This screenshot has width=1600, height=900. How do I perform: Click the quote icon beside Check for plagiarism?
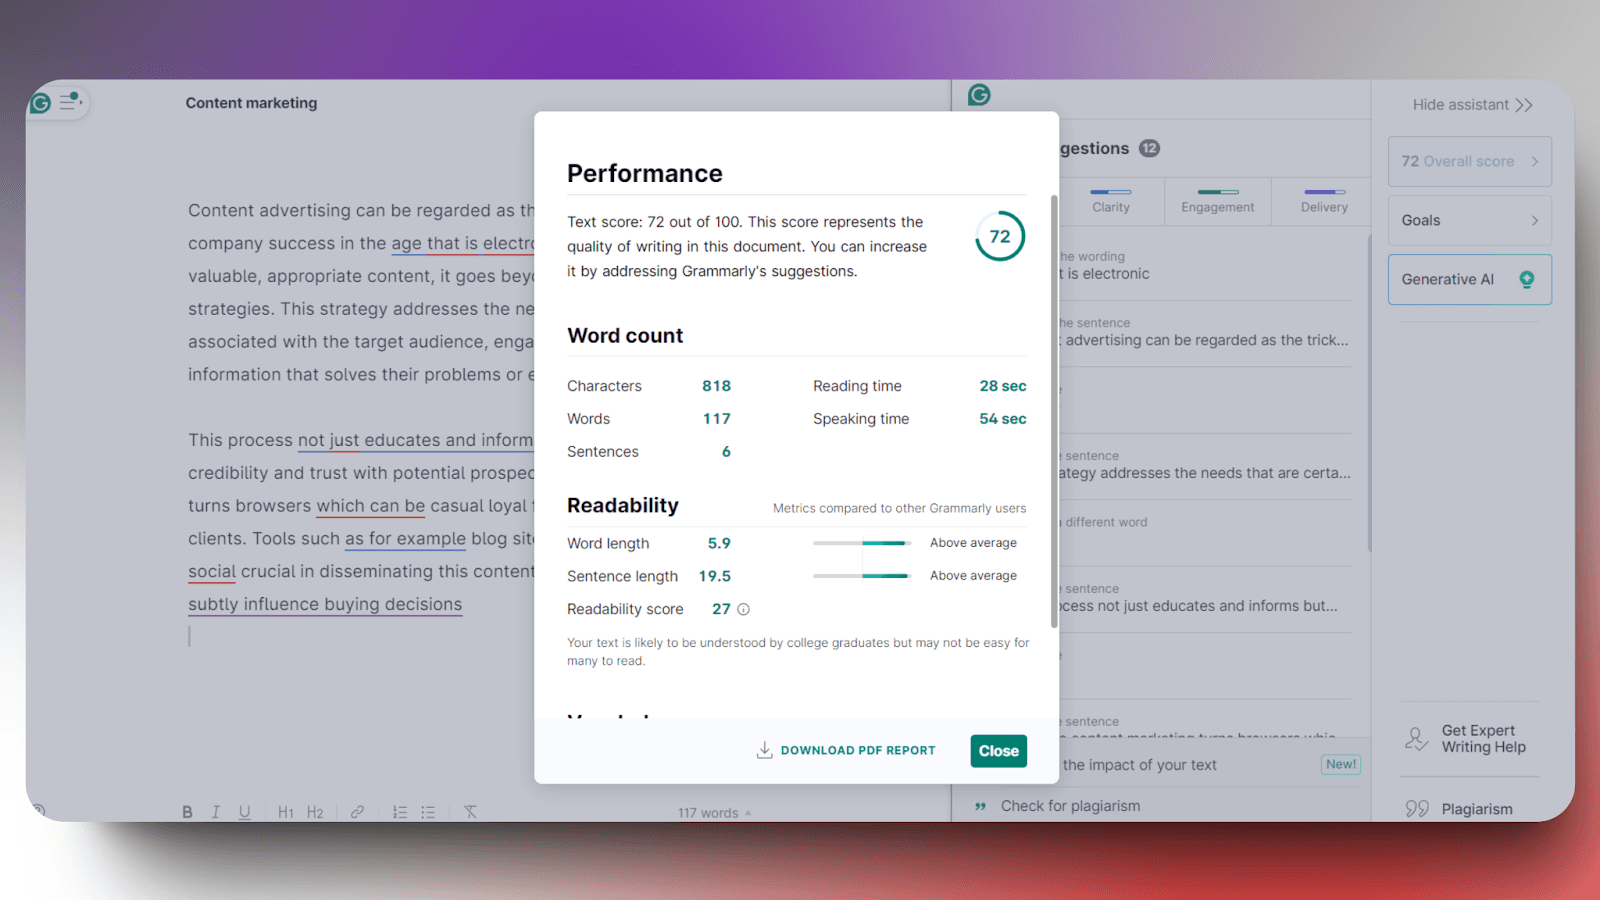(980, 806)
